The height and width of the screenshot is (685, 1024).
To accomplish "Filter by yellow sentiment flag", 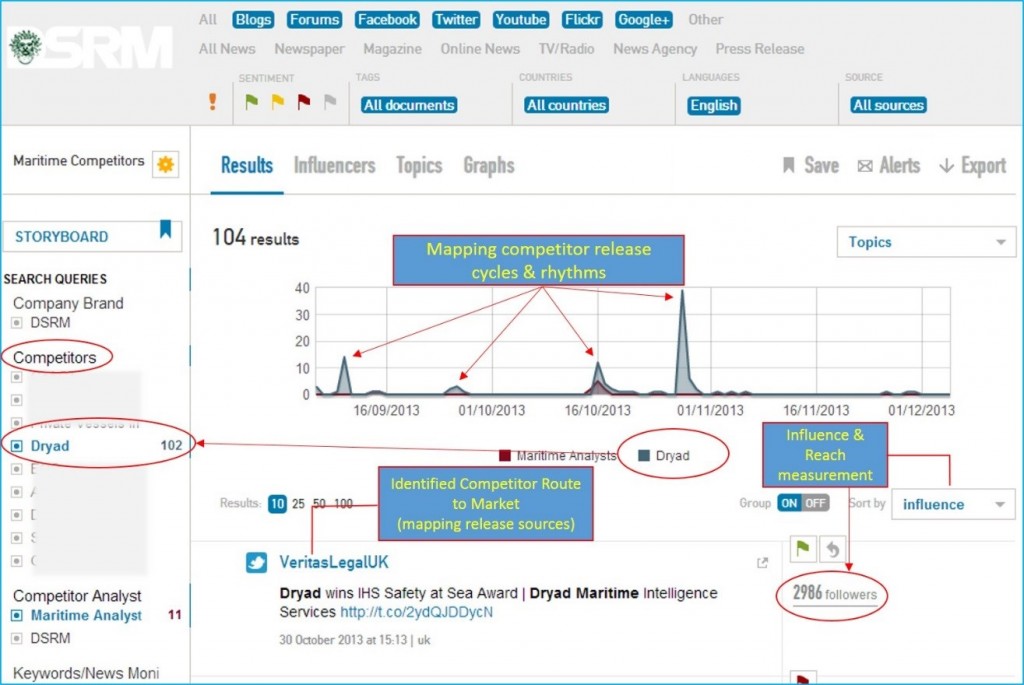I will click(278, 102).
